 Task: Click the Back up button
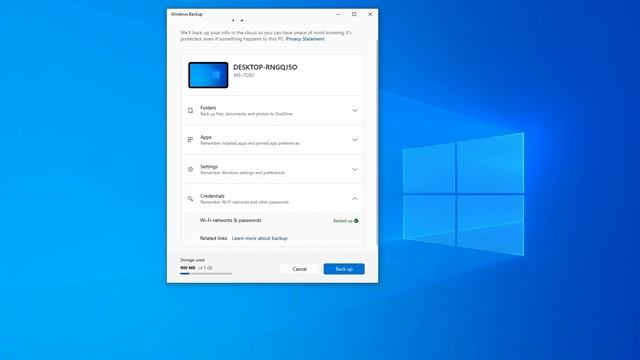[x=344, y=269]
